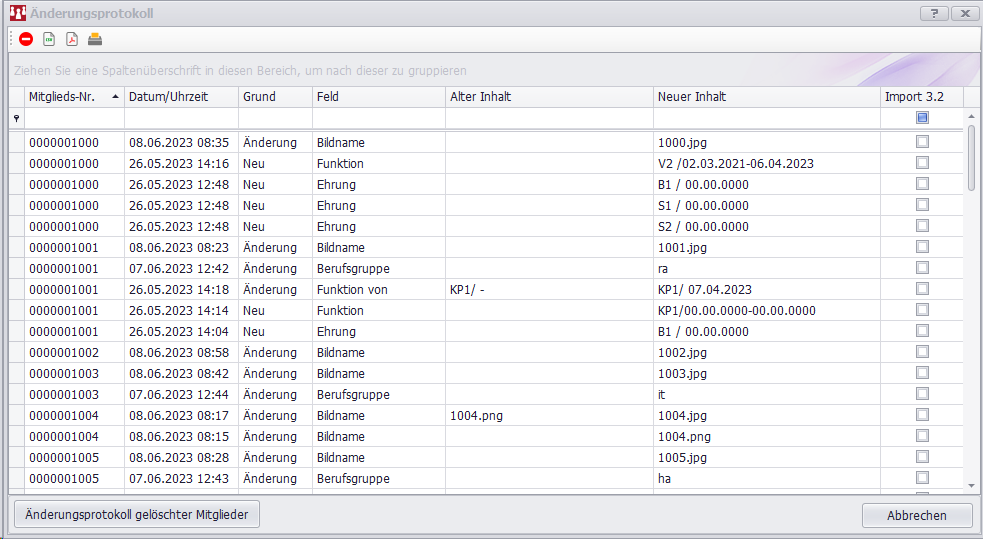
Task: Click the red stop/cancel toolbar icon
Action: click(x=26, y=40)
